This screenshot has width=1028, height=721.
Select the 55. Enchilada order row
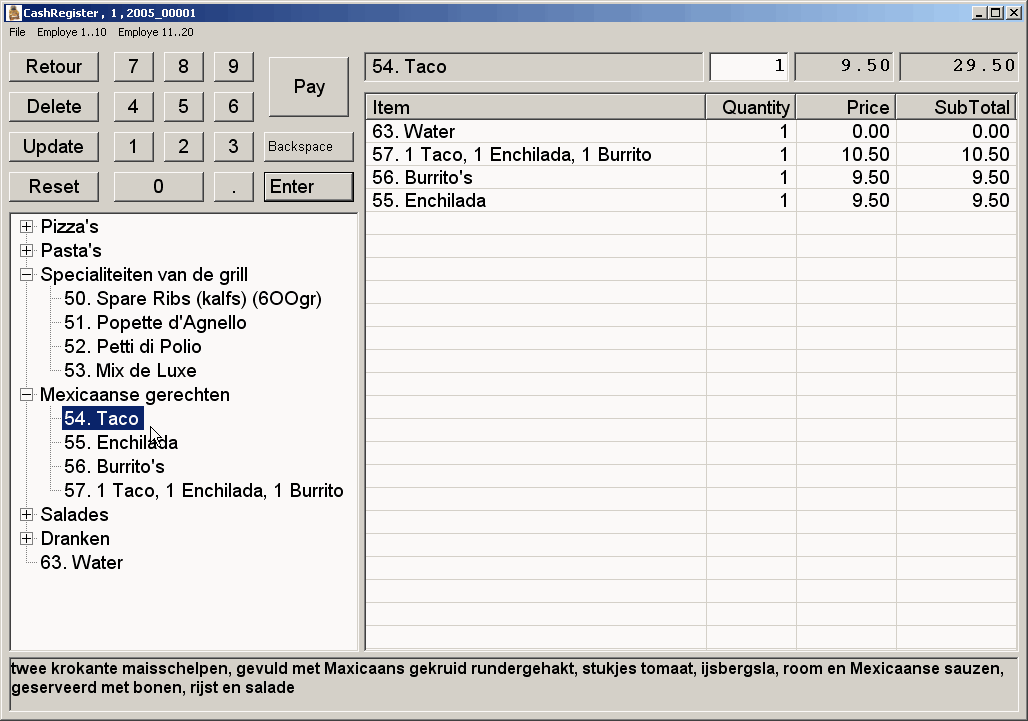691,201
